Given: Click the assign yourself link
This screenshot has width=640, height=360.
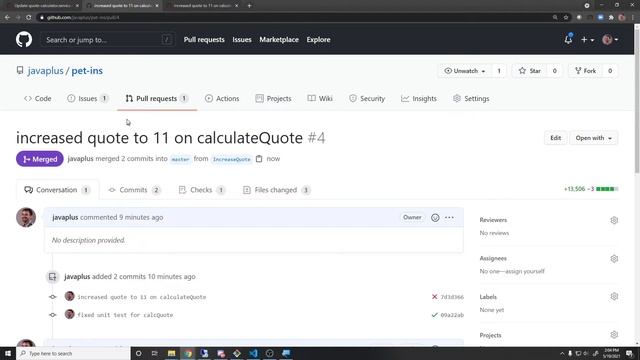Looking at the screenshot, I should [529, 271].
